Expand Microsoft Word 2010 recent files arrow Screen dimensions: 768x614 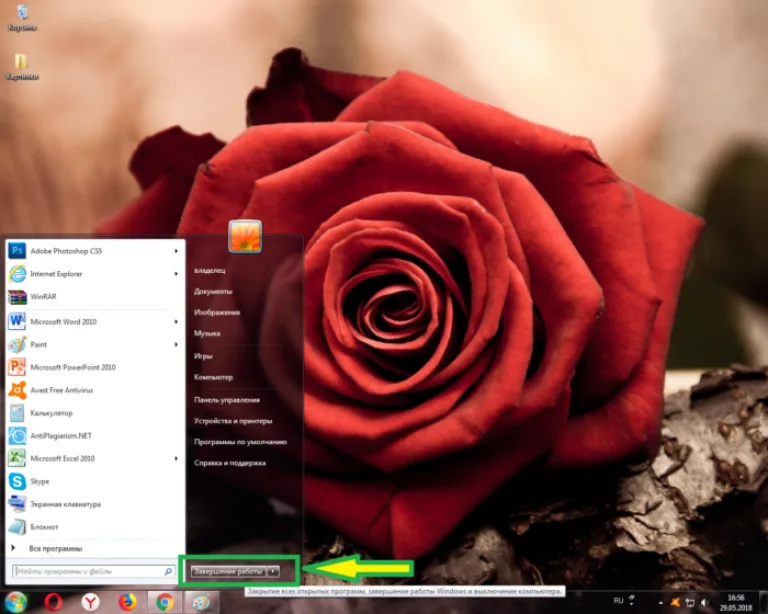tap(176, 322)
